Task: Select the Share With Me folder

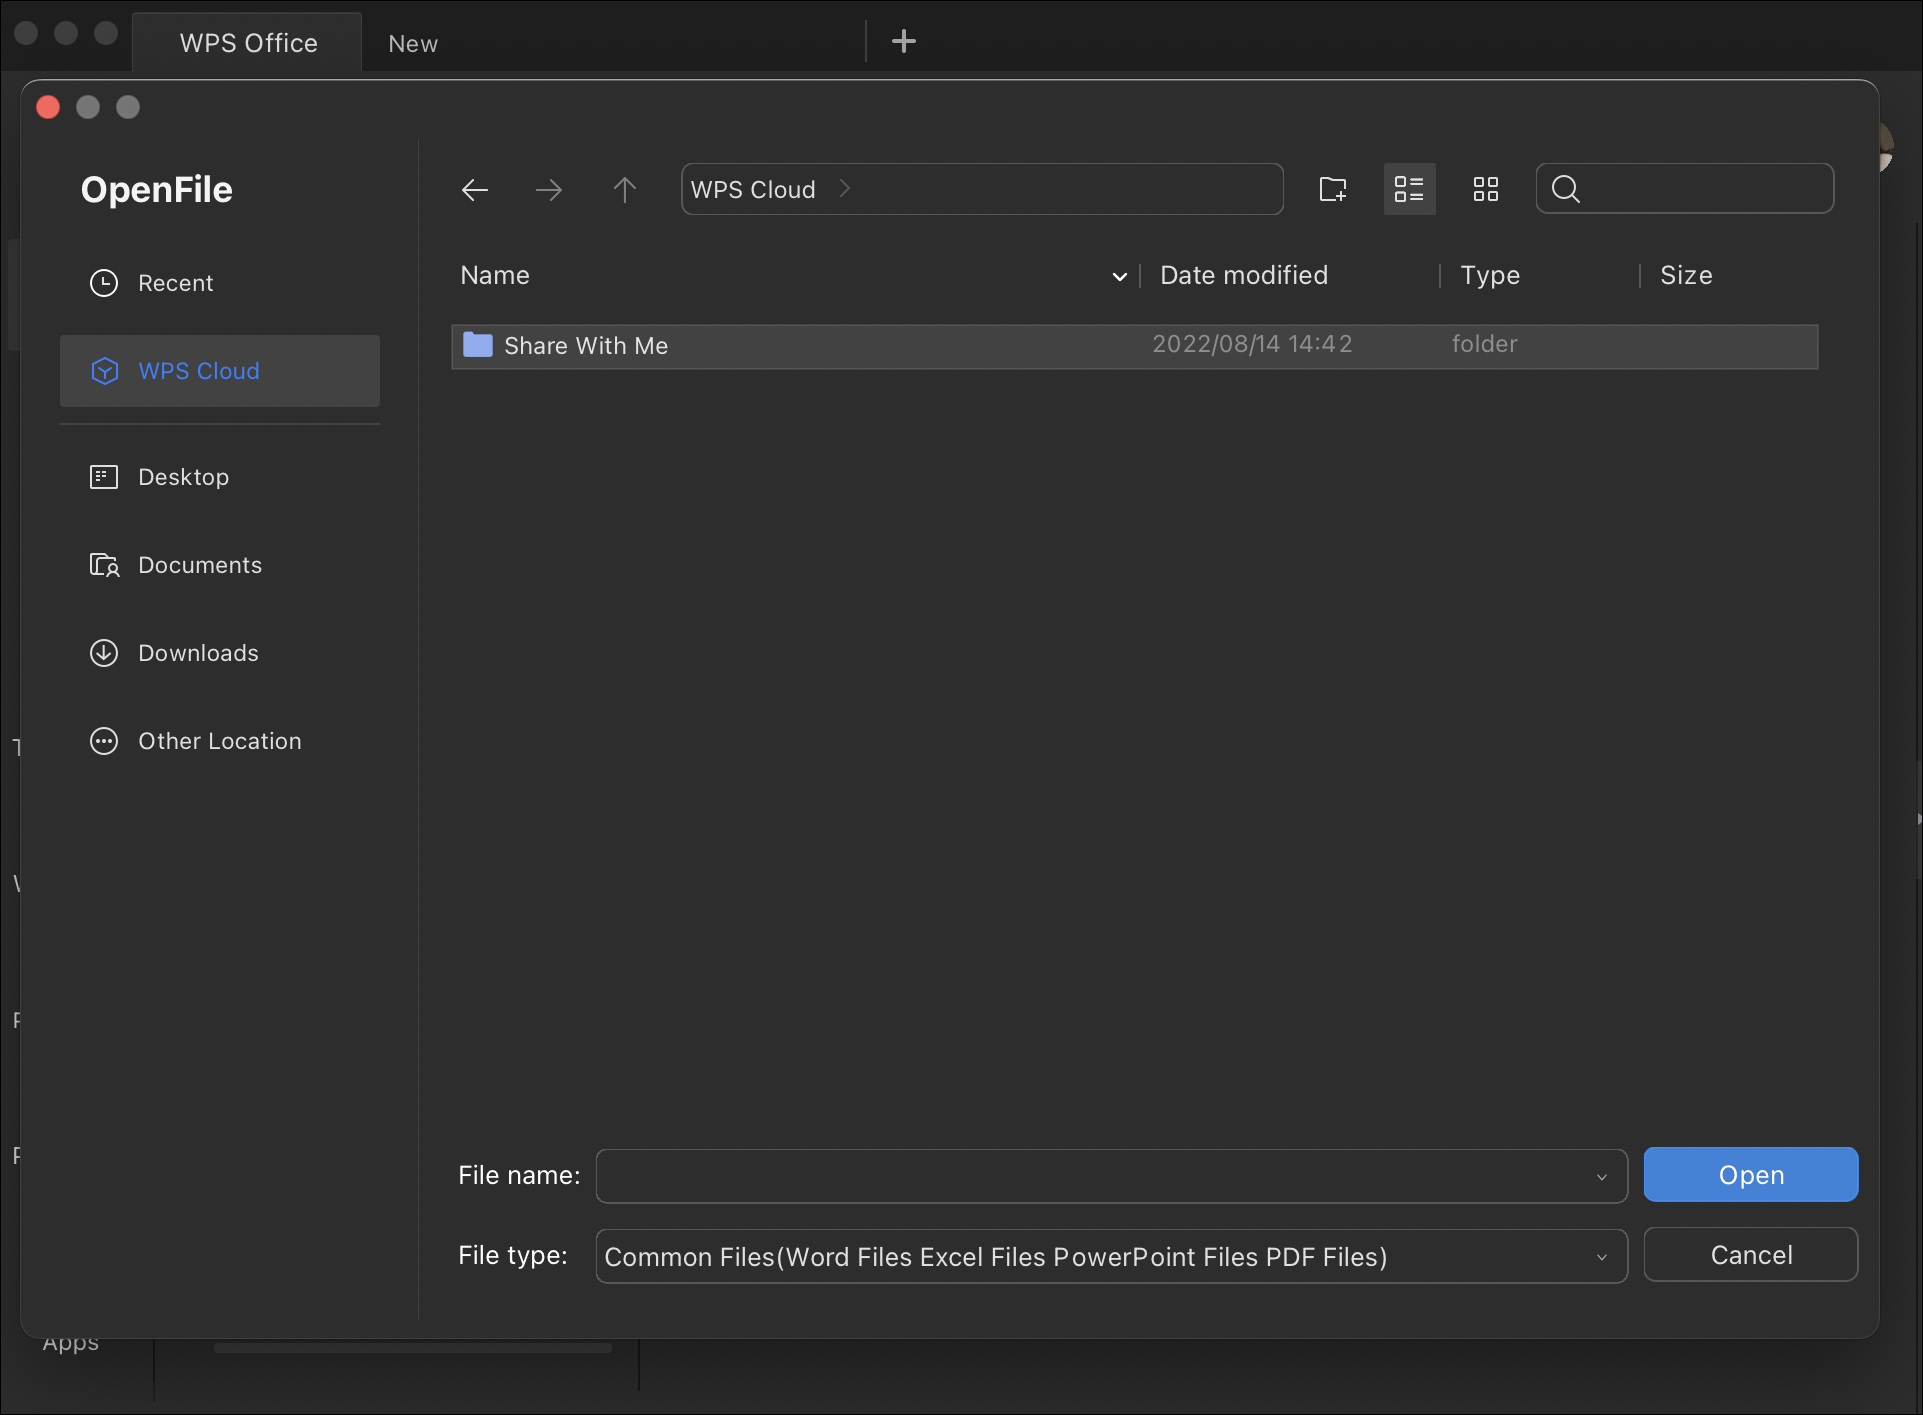Action: click(x=586, y=346)
